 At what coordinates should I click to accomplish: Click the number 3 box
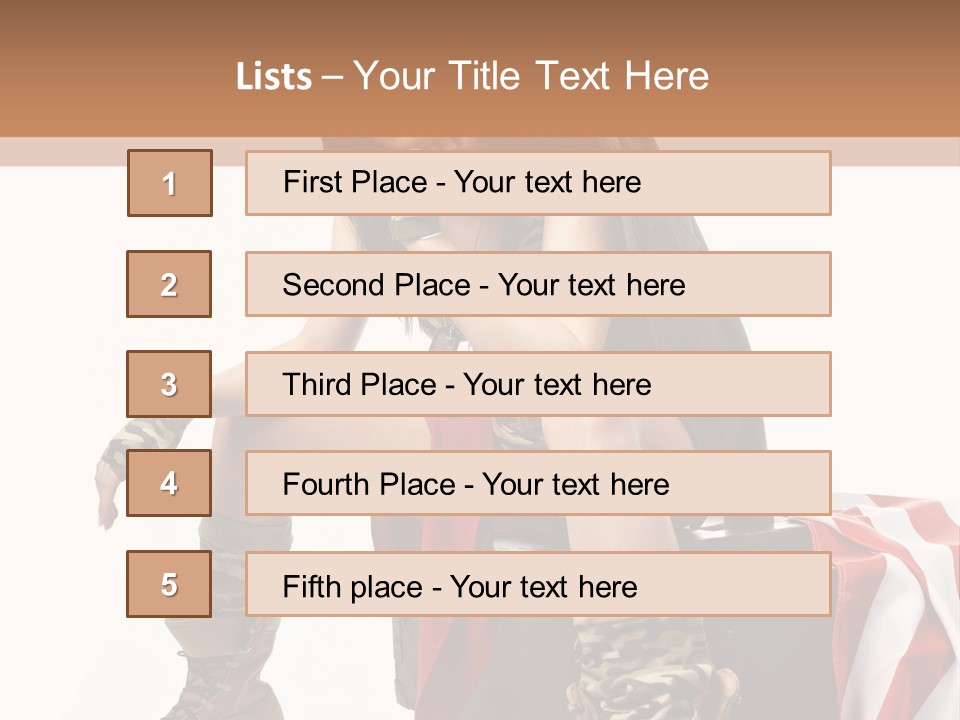tap(169, 384)
